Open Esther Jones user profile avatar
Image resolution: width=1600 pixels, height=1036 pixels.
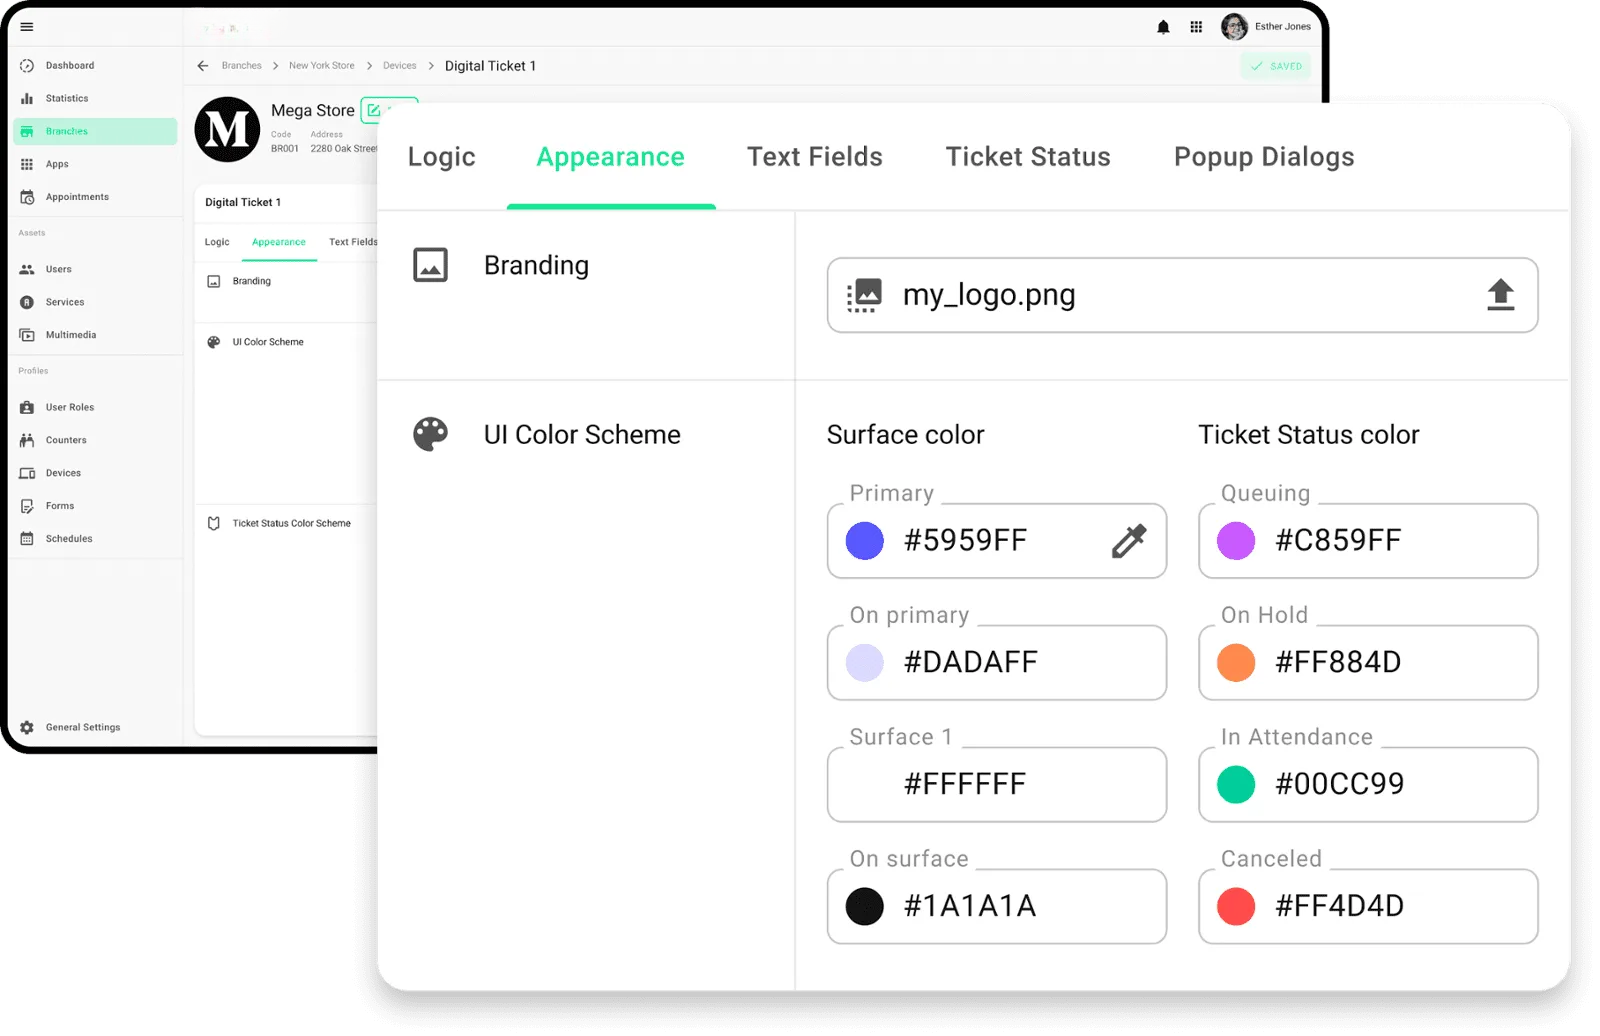pos(1234,27)
